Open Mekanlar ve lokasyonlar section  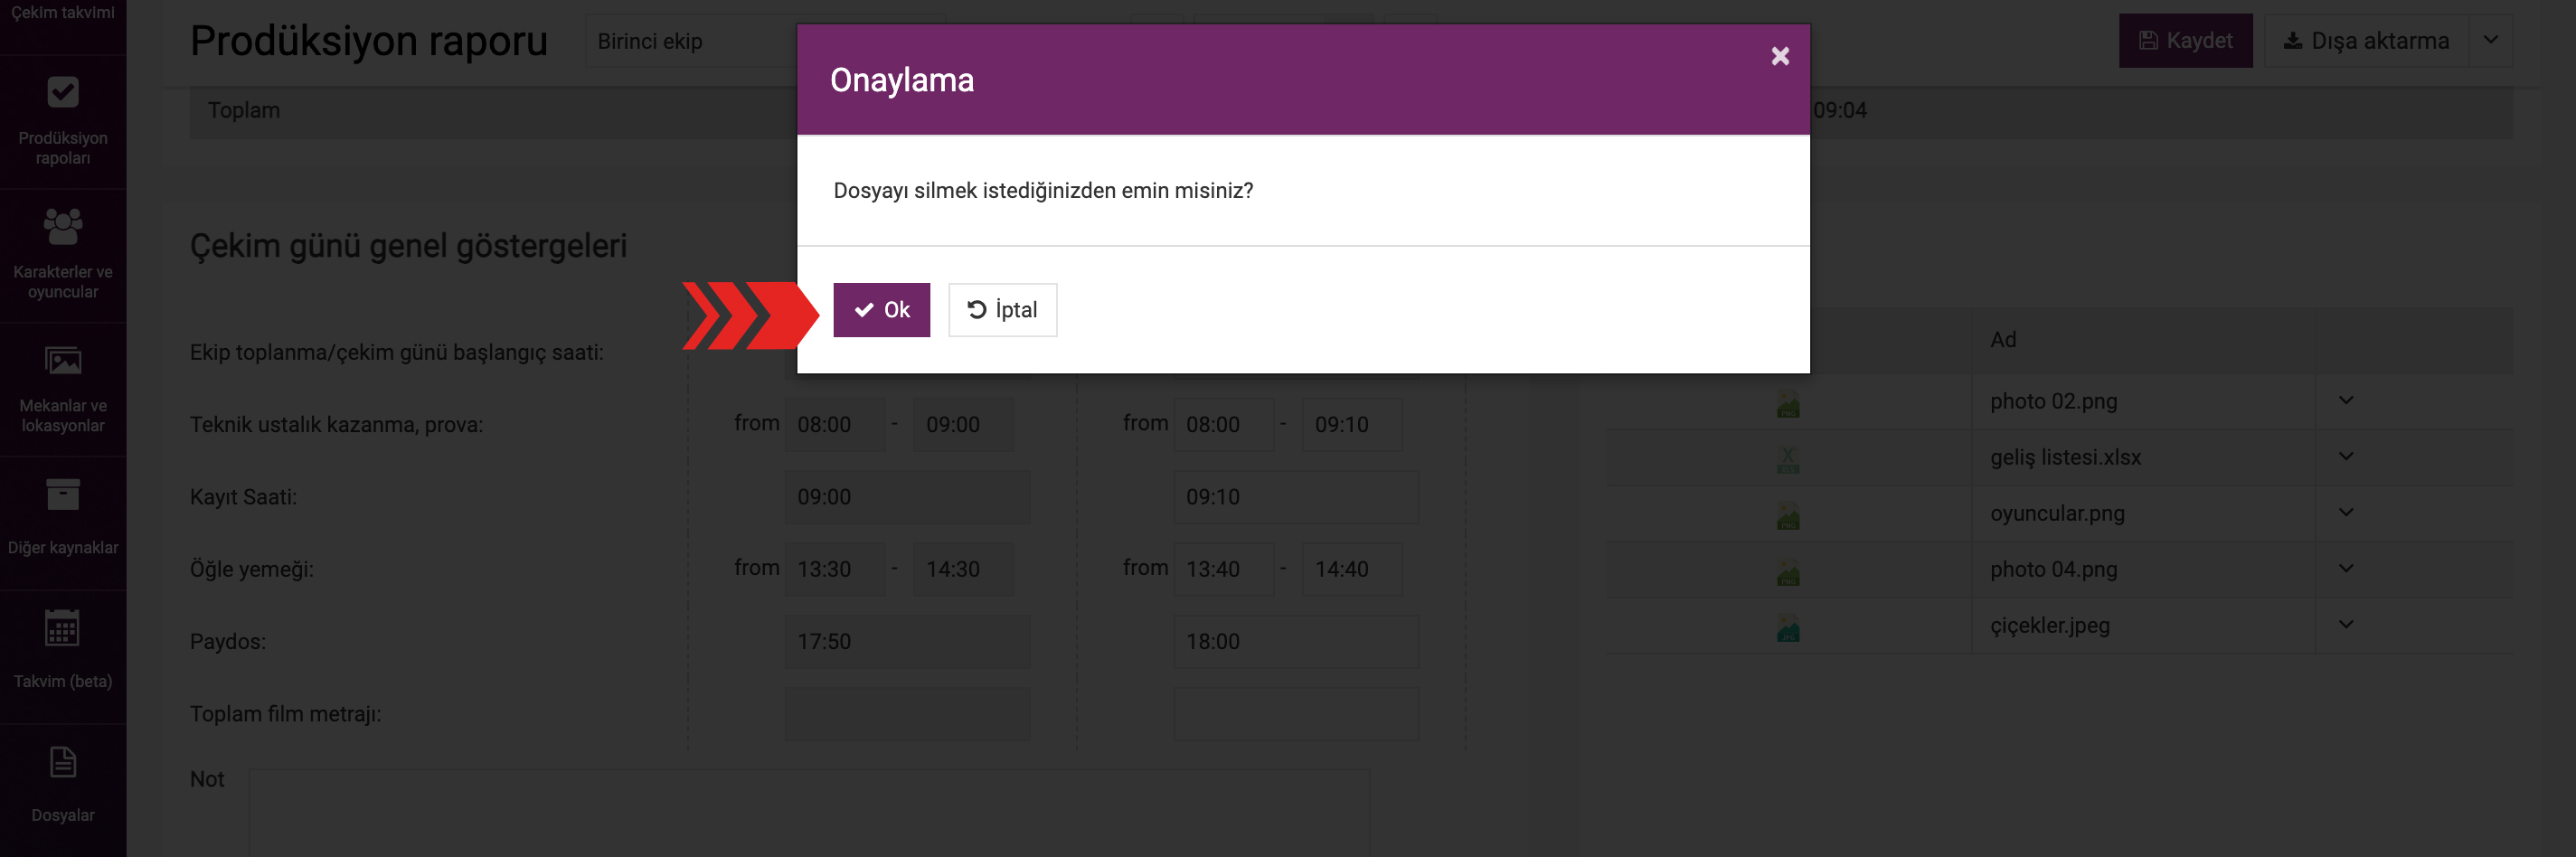tap(63, 390)
